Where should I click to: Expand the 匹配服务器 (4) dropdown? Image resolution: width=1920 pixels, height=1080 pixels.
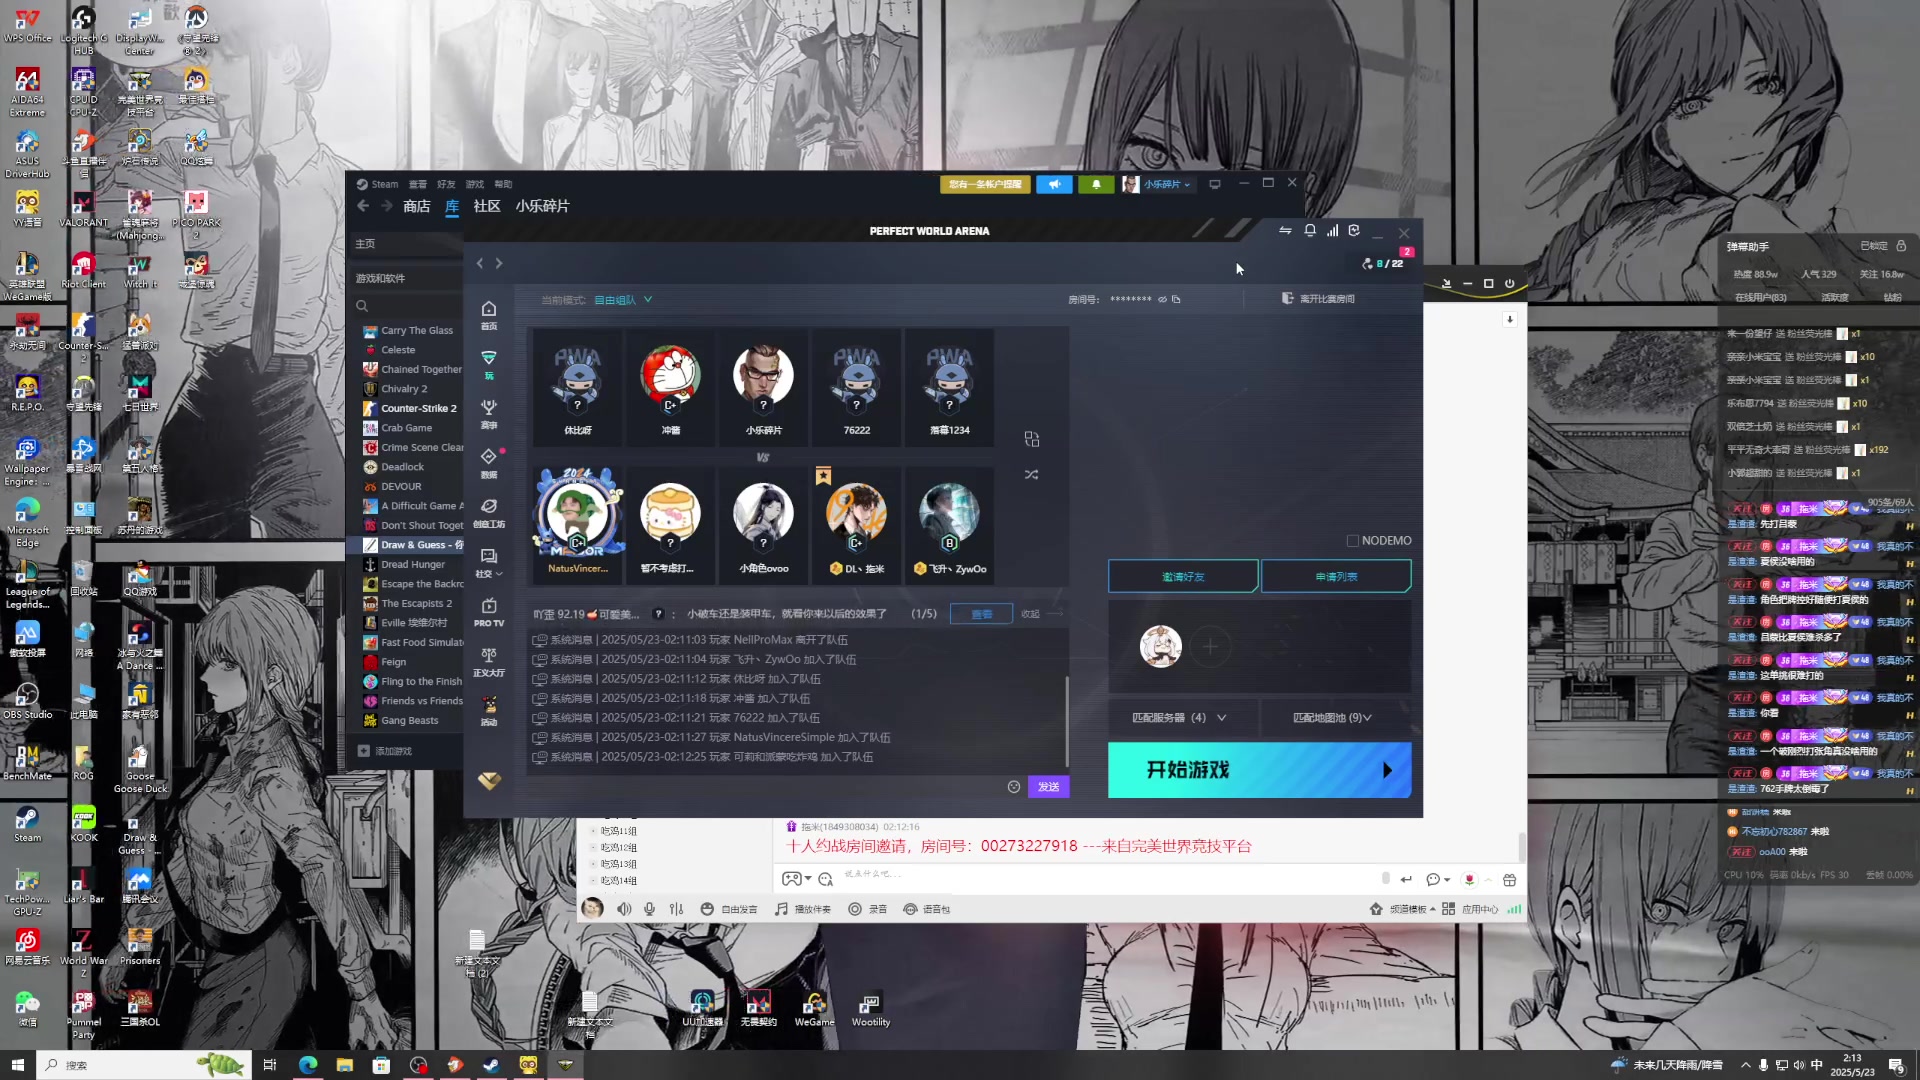point(1179,718)
